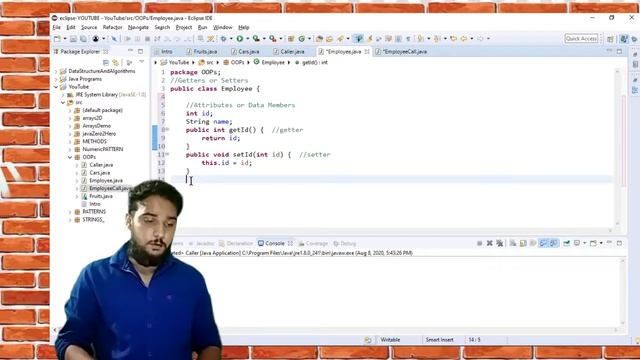Click the Save toolbar icon
640x360 pixels.
pyautogui.click(x=73, y=38)
